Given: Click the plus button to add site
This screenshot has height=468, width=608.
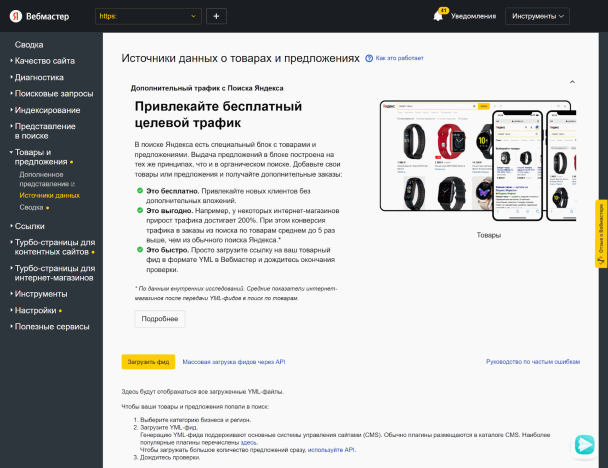Looking at the screenshot, I should tap(218, 16).
